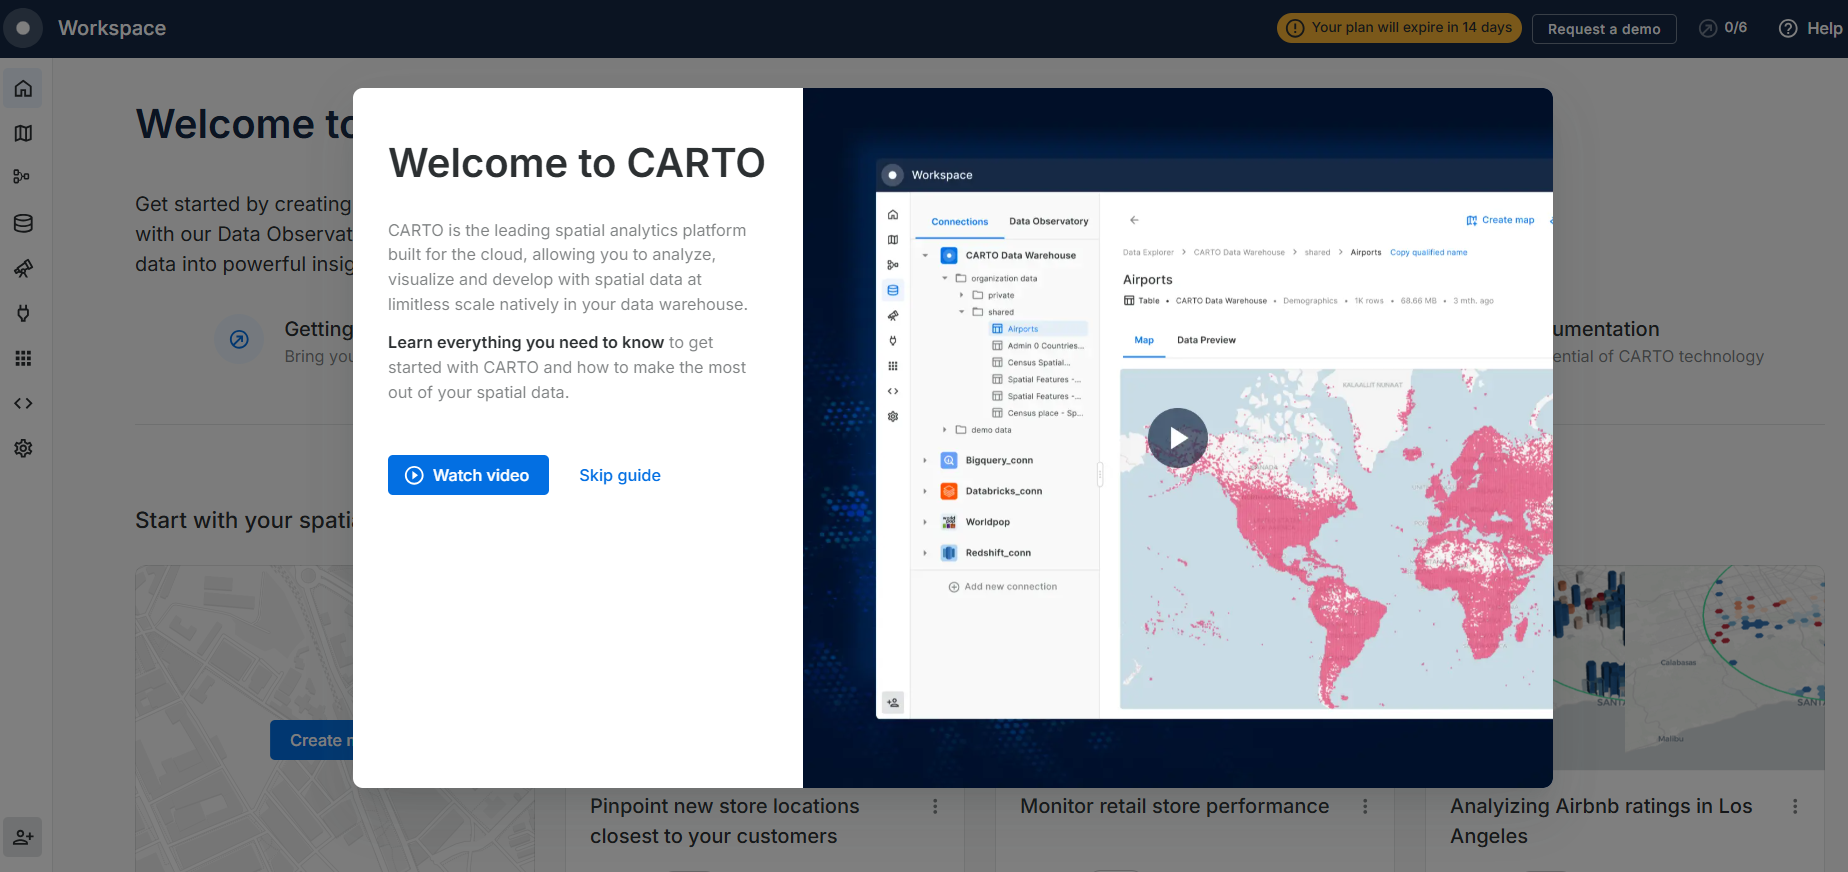The image size is (1848, 872).
Task: Click the invite users icon at sidebar bottom
Action: tap(23, 837)
